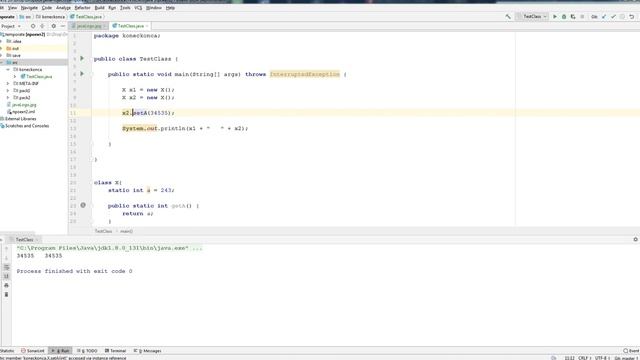Screen dimensions: 640x360
Task: Open the VCS menu
Action: tap(138, 8)
